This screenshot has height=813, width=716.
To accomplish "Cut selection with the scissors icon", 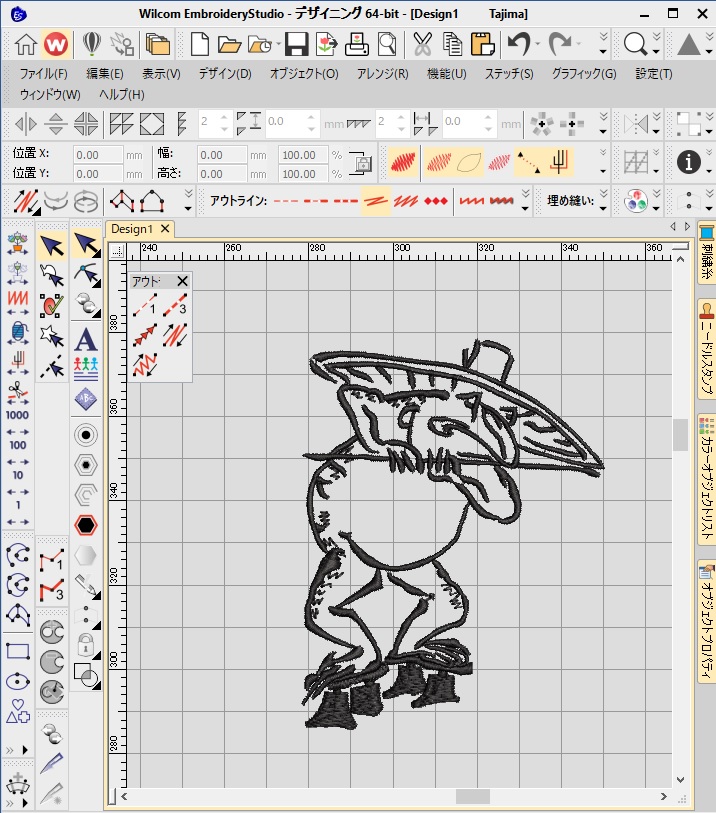I will click(423, 45).
